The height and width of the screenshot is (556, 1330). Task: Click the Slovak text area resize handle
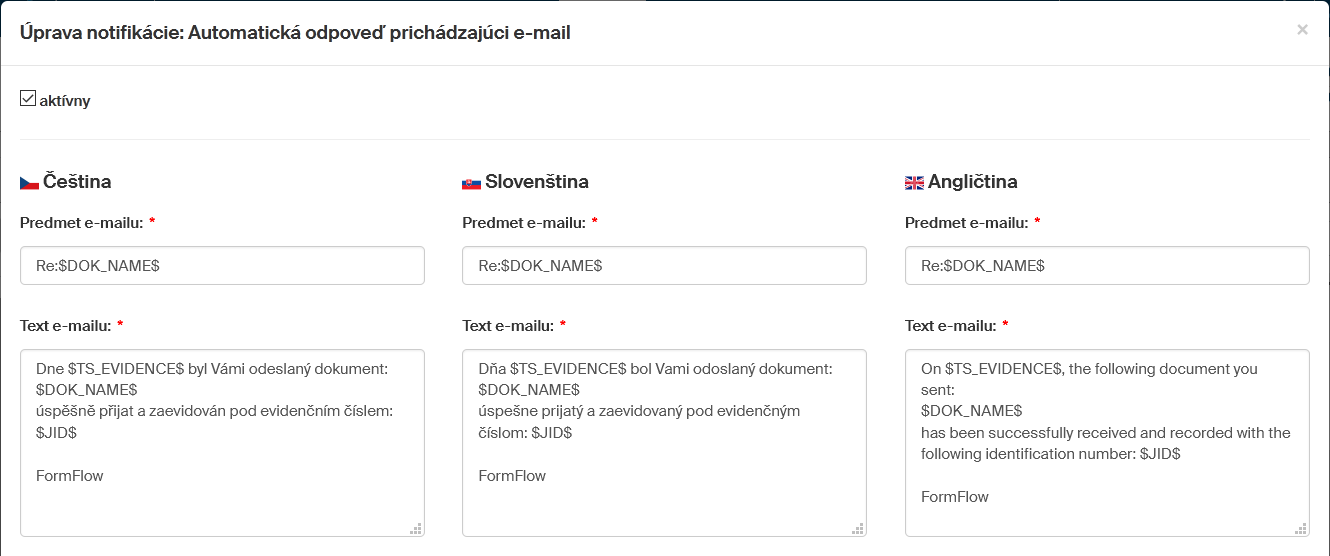pyautogui.click(x=858, y=529)
